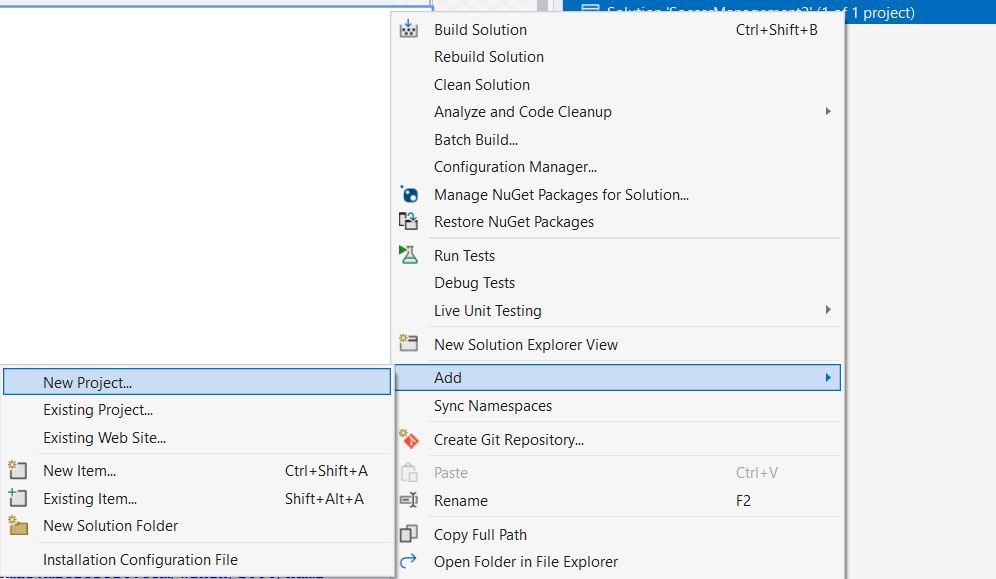
Task: Open Batch Build...
Action: tap(618, 140)
